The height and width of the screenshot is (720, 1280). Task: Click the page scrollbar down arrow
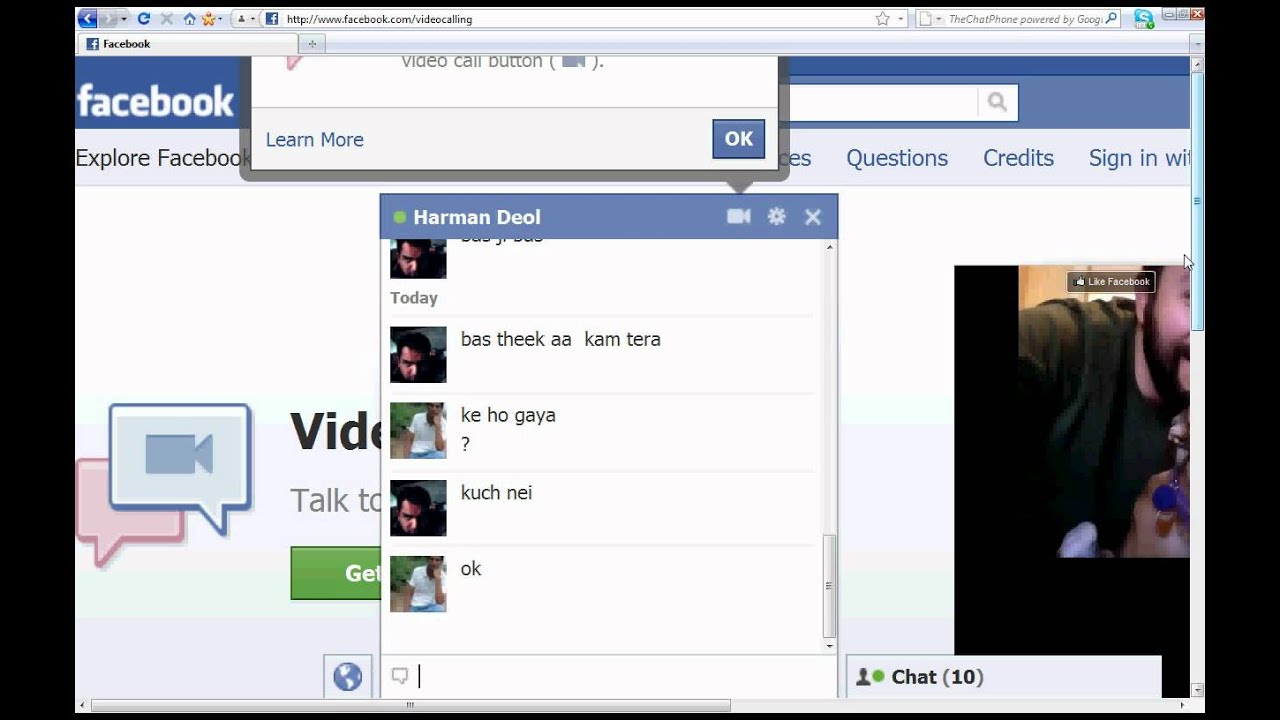[x=1197, y=689]
